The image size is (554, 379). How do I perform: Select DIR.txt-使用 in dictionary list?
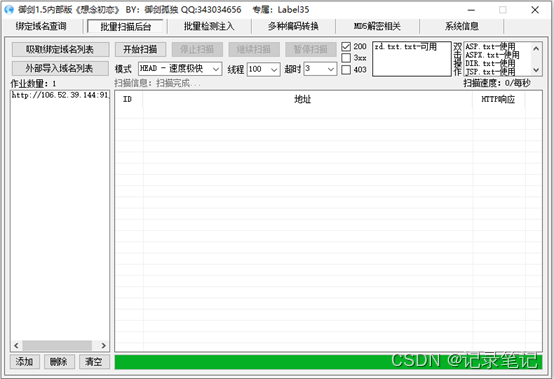tap(490, 64)
